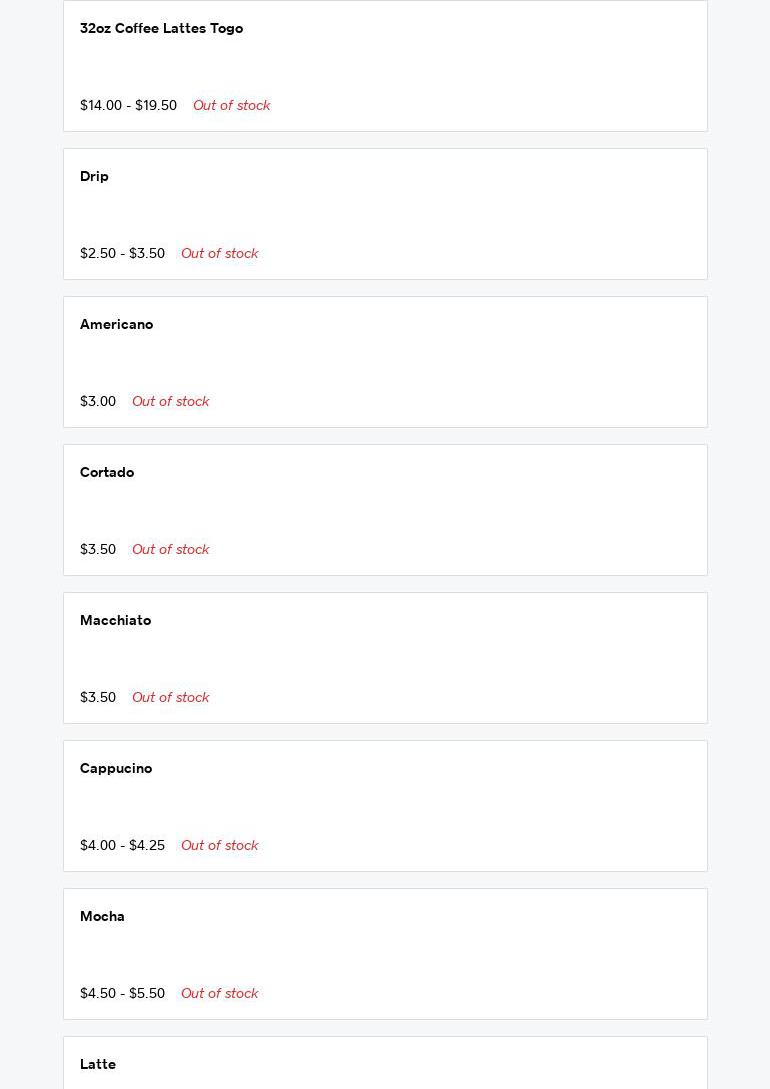Select the Mocha item title
770x1089 pixels.
pos(102,917)
